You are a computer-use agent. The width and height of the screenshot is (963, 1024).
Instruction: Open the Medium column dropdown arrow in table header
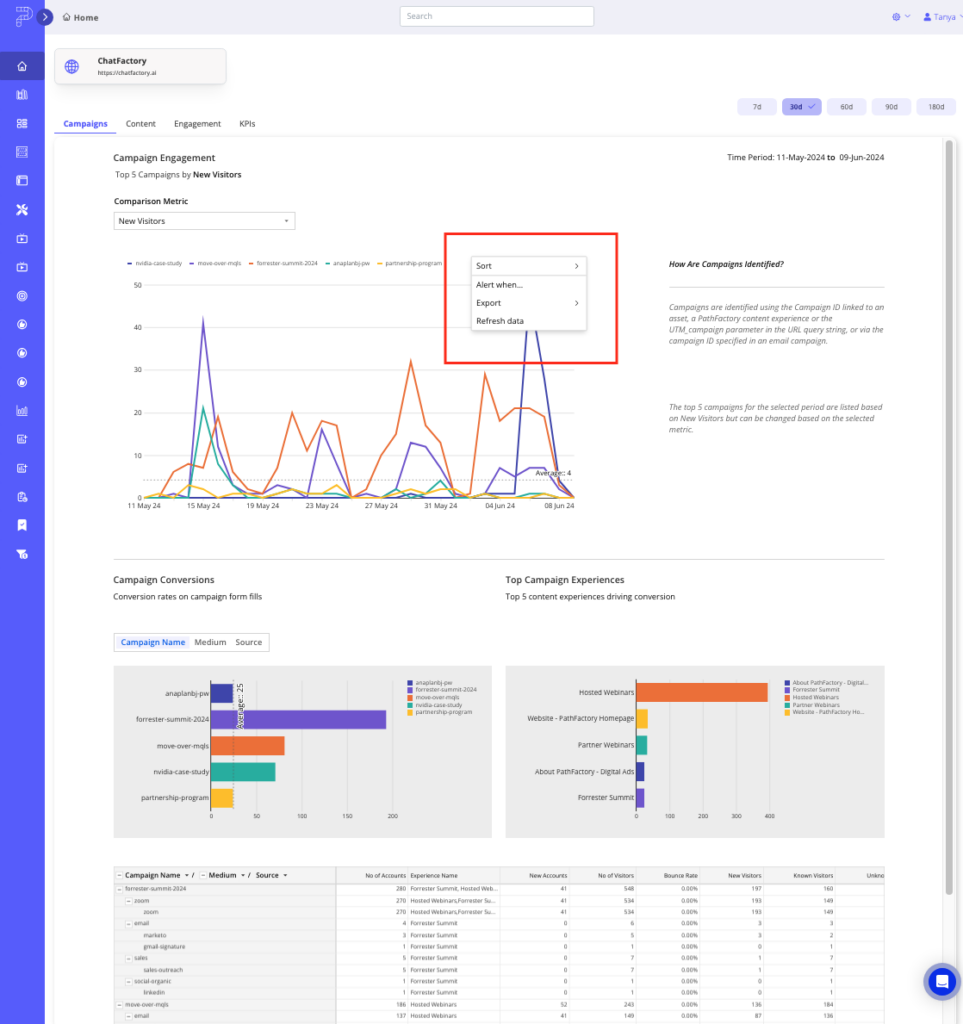tap(243, 875)
